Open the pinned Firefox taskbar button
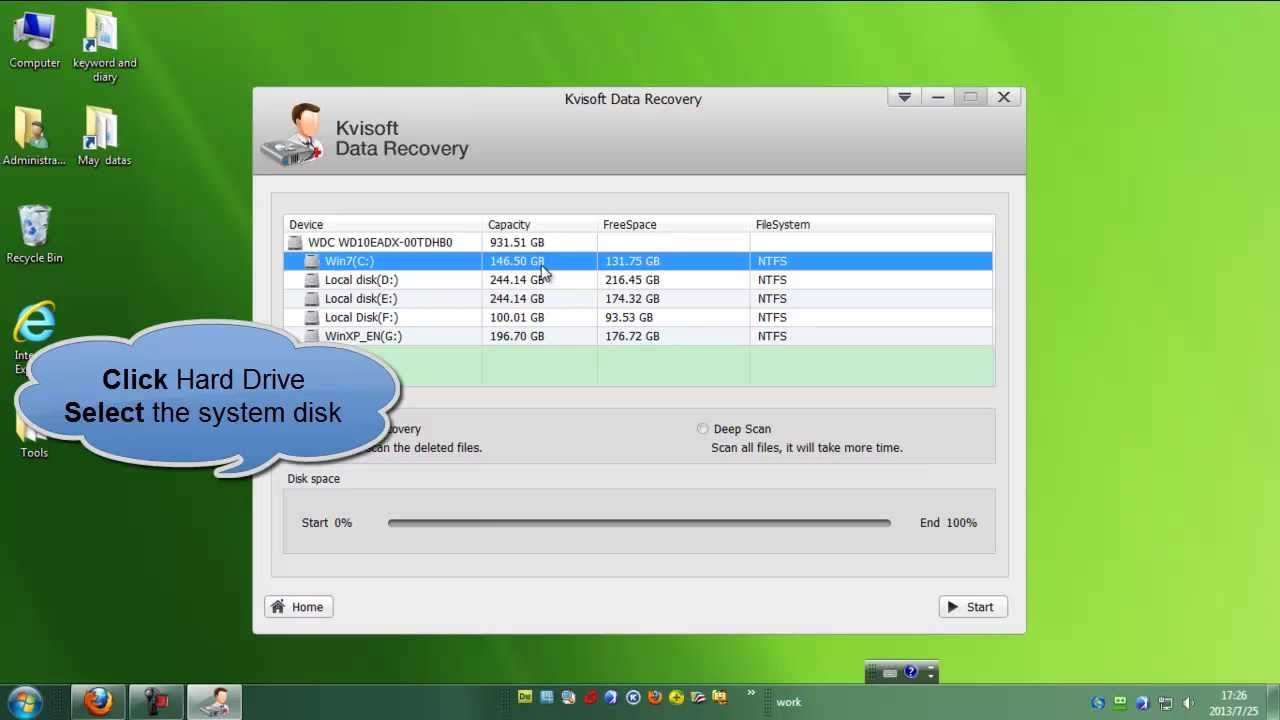This screenshot has height=720, width=1280. pyautogui.click(x=98, y=702)
